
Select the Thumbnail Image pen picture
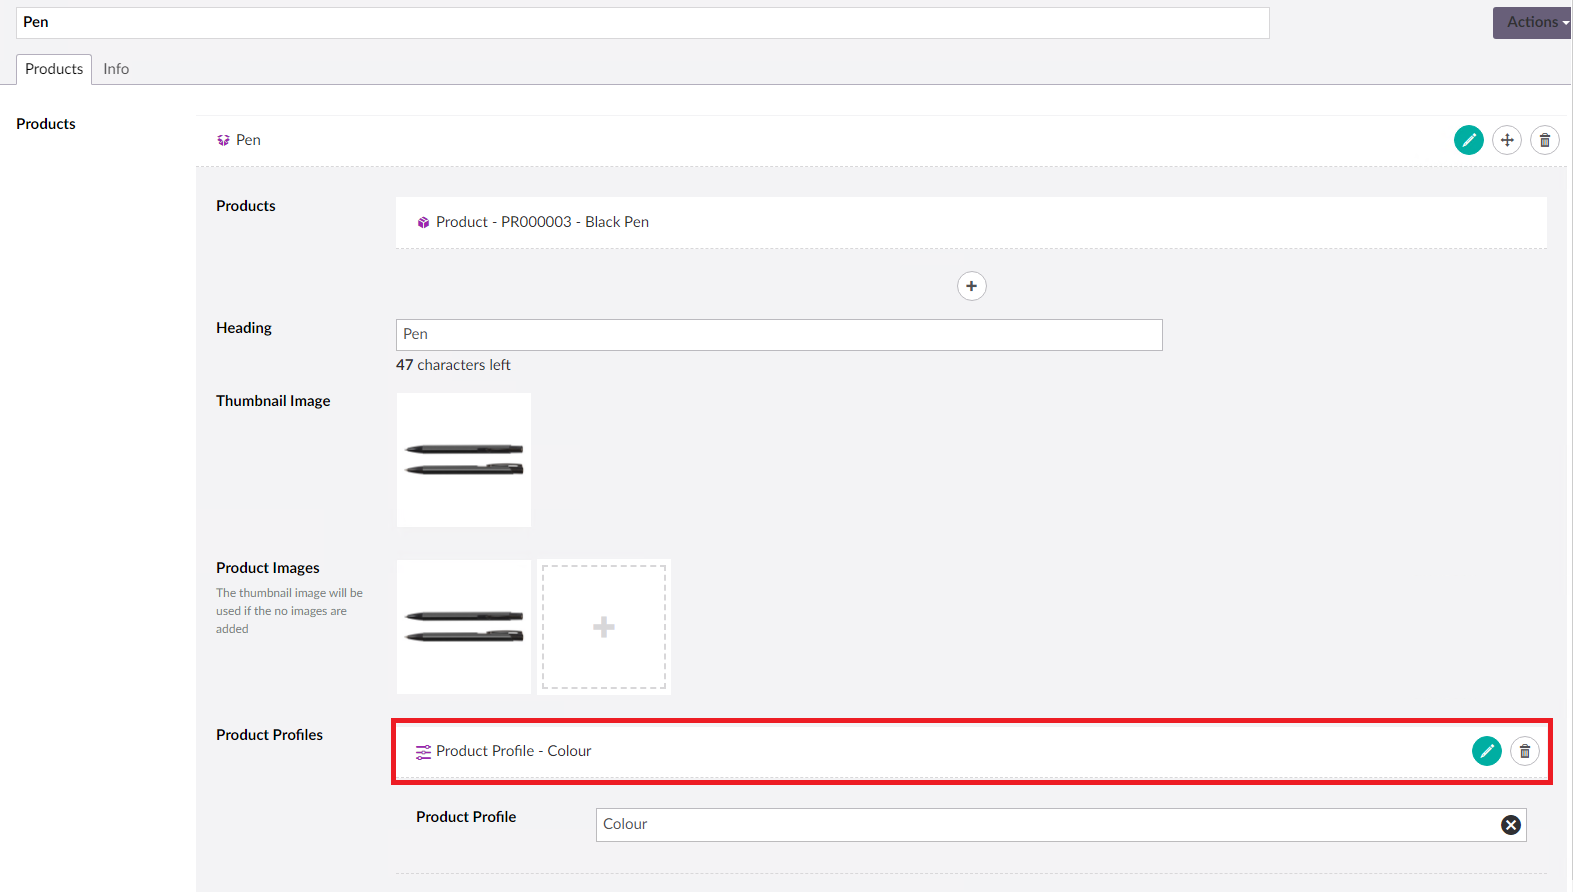(x=464, y=460)
